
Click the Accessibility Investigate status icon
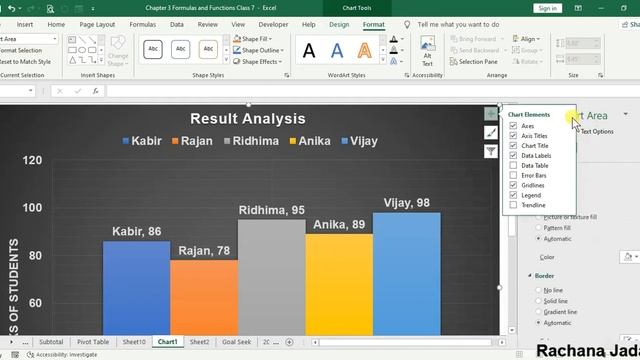click(x=30, y=355)
